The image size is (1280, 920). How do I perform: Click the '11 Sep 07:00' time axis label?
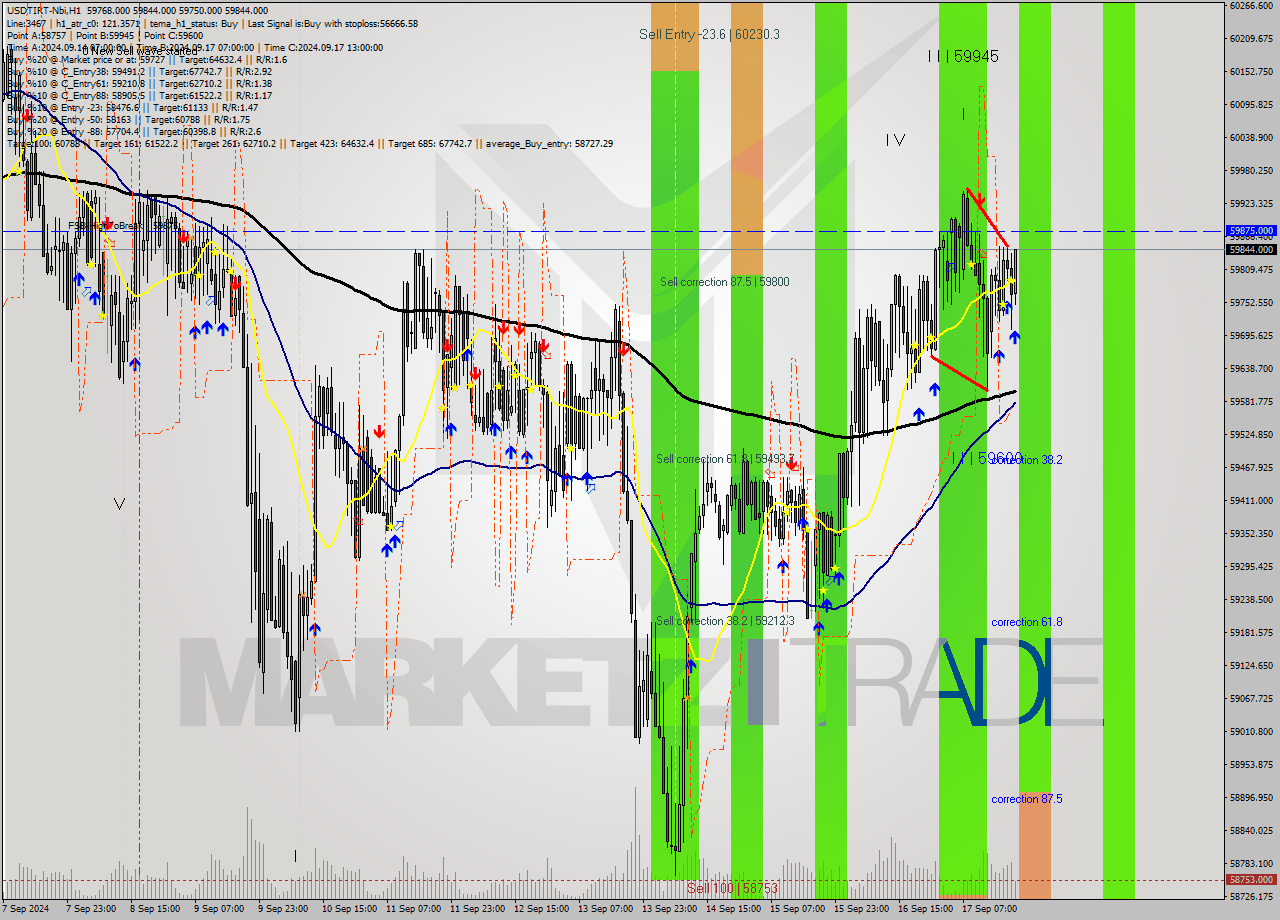click(x=413, y=909)
